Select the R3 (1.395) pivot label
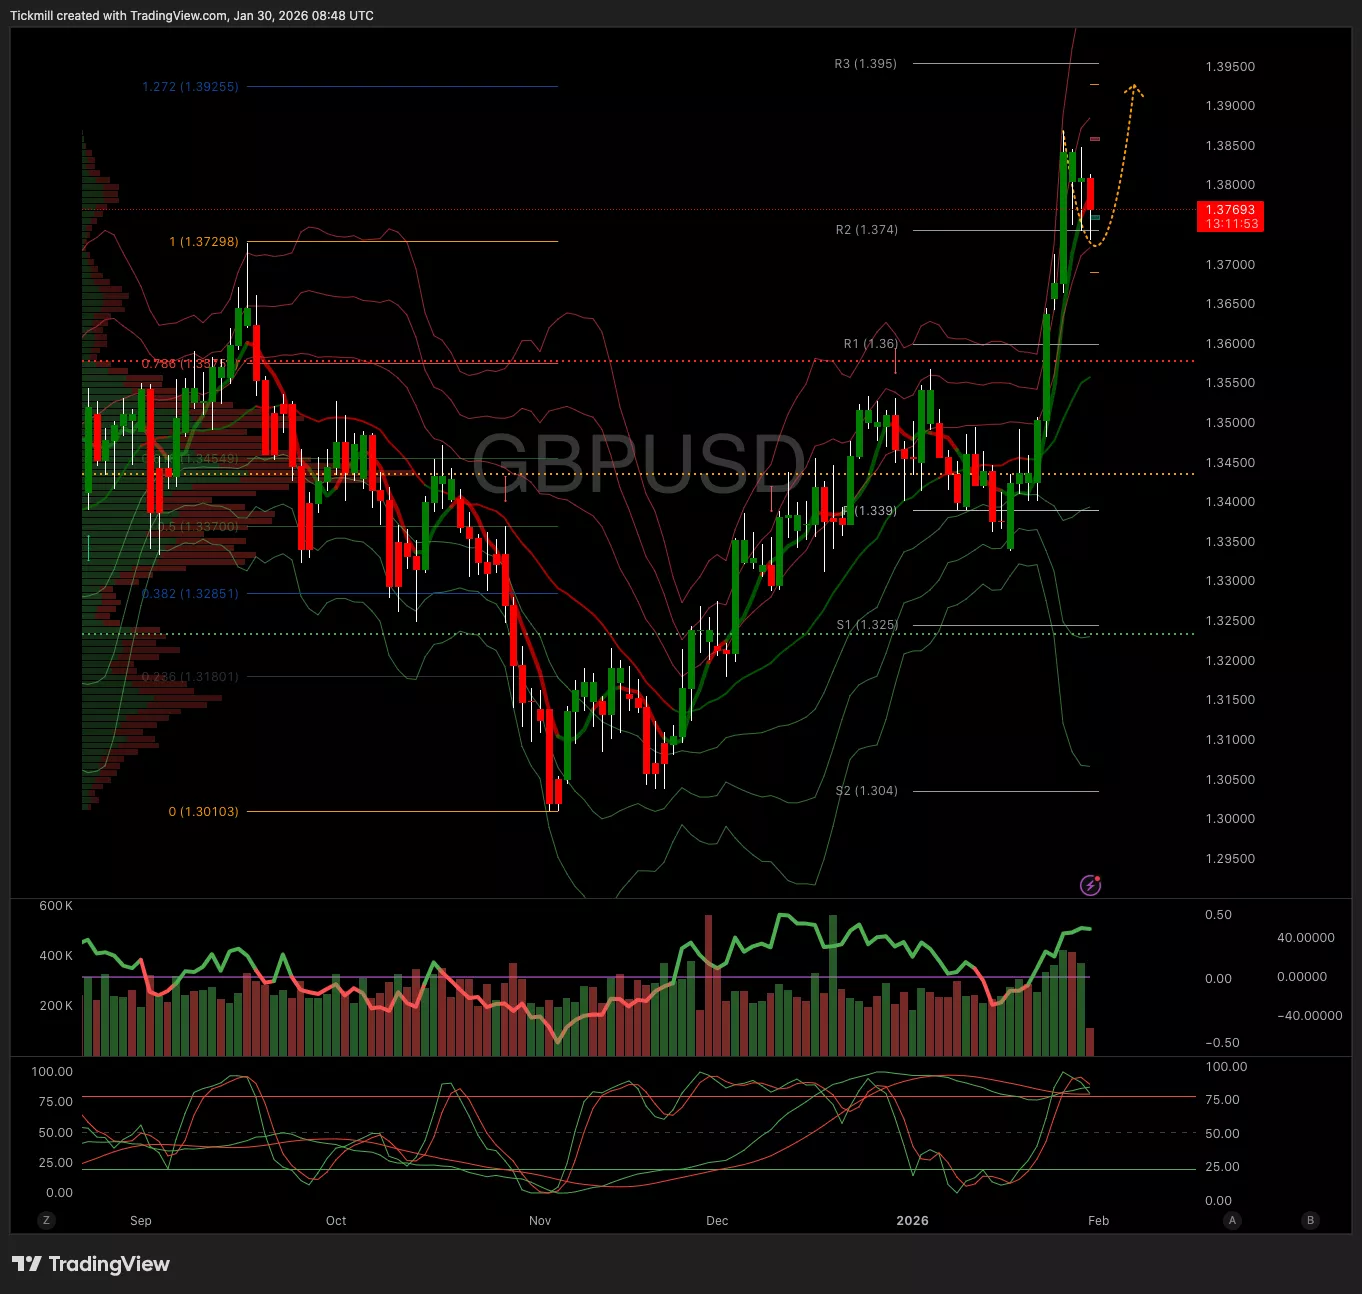Viewport: 1362px width, 1294px height. point(865,64)
